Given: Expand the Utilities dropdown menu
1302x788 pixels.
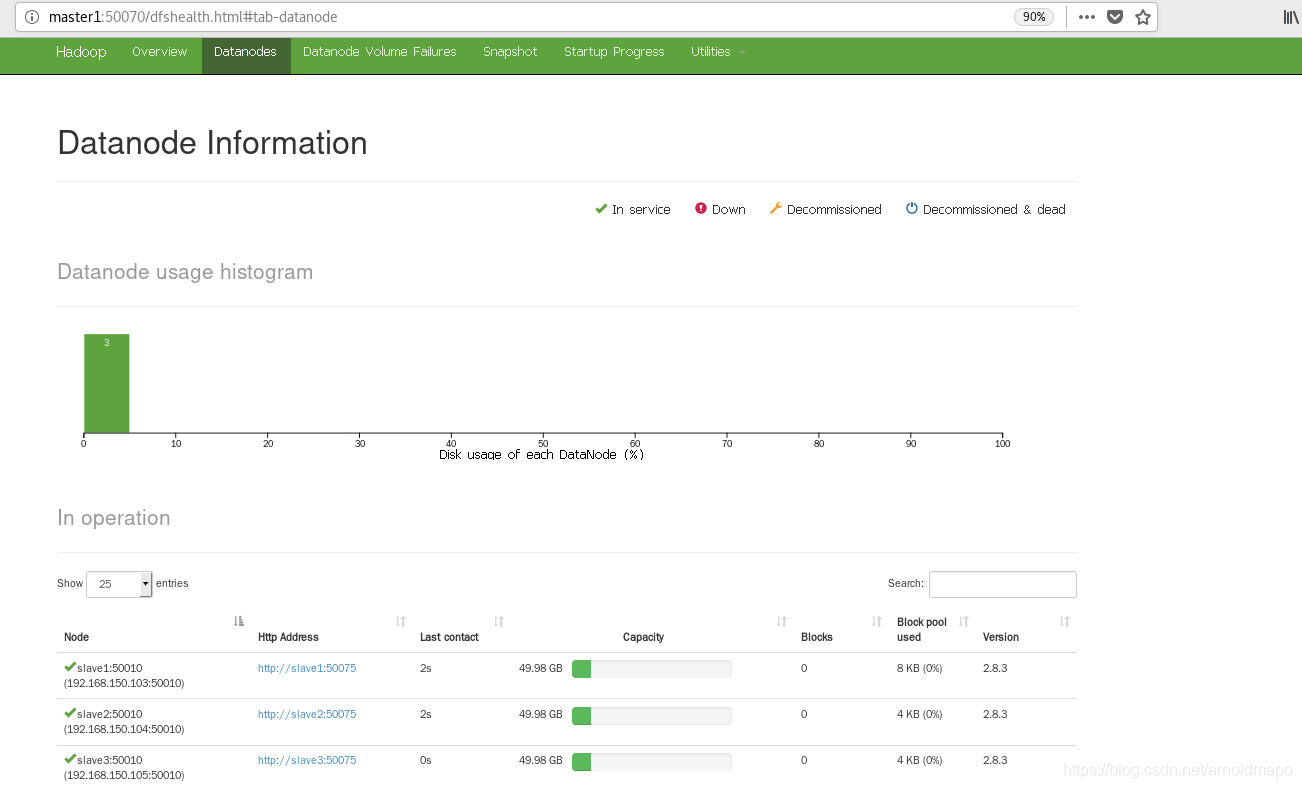Looking at the screenshot, I should (717, 52).
